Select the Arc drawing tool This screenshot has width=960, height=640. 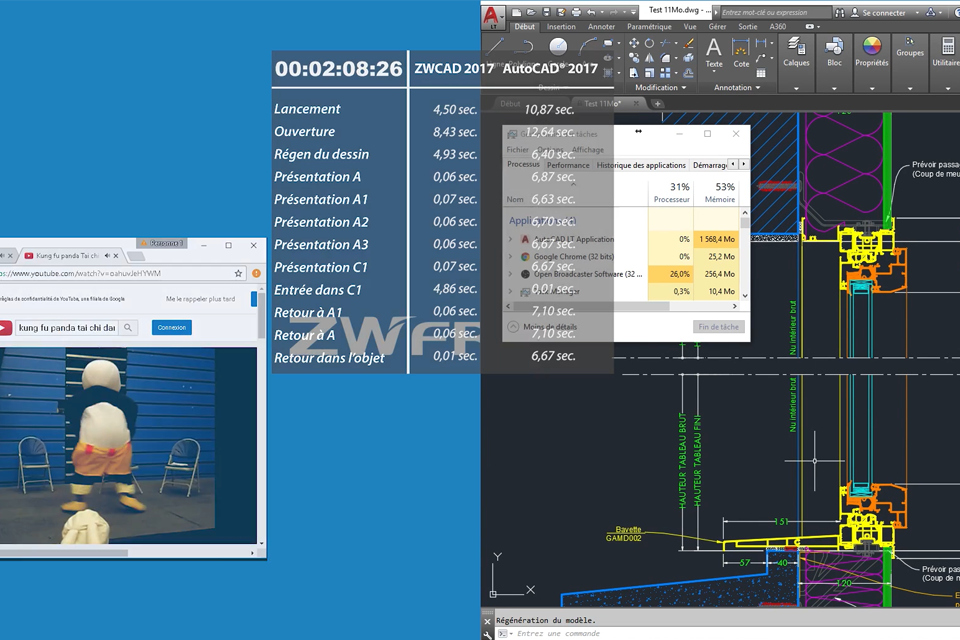588,46
